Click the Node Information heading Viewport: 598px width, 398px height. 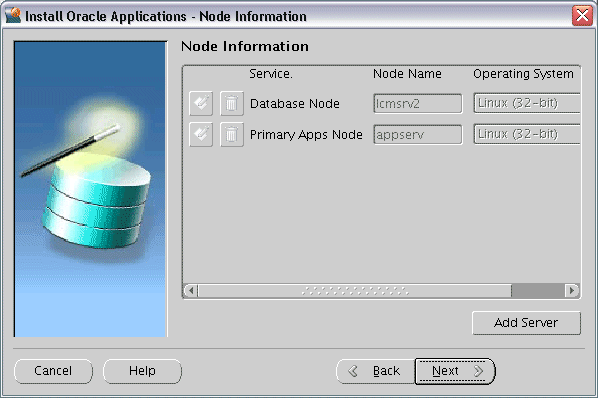(245, 47)
